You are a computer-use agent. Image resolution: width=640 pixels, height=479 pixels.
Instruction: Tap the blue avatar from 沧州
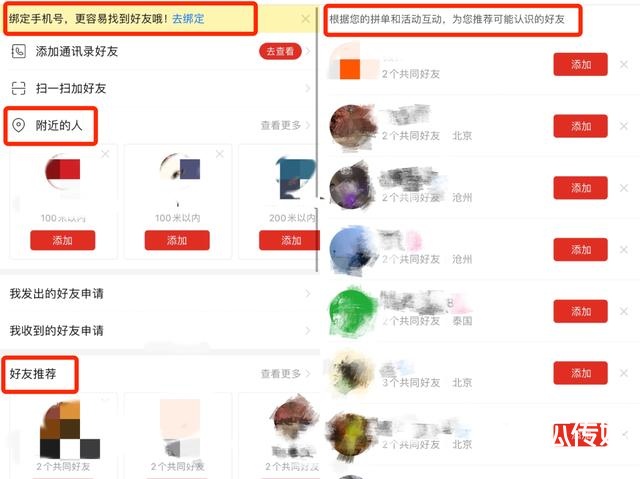[353, 250]
